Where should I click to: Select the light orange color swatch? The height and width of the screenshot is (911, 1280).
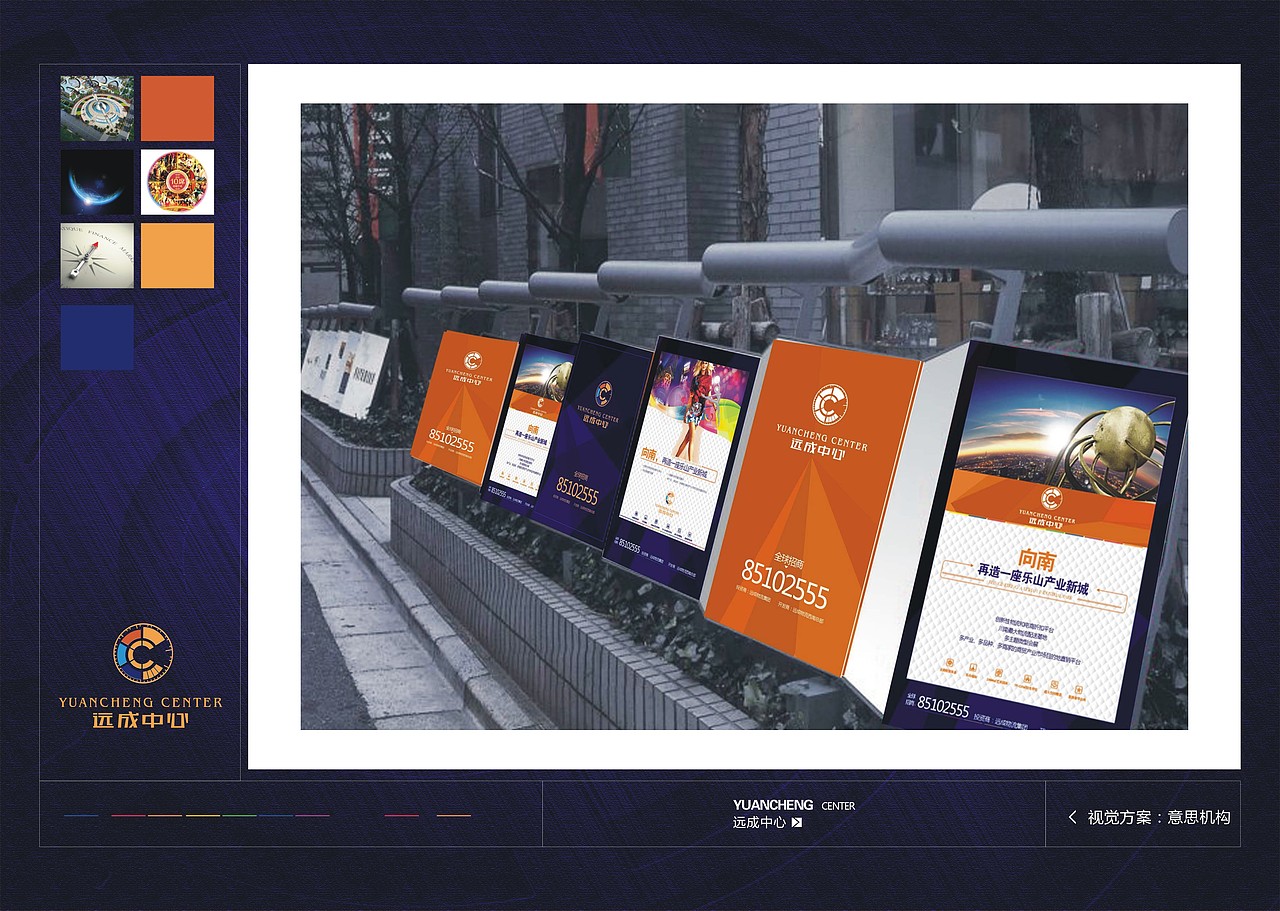(x=177, y=255)
